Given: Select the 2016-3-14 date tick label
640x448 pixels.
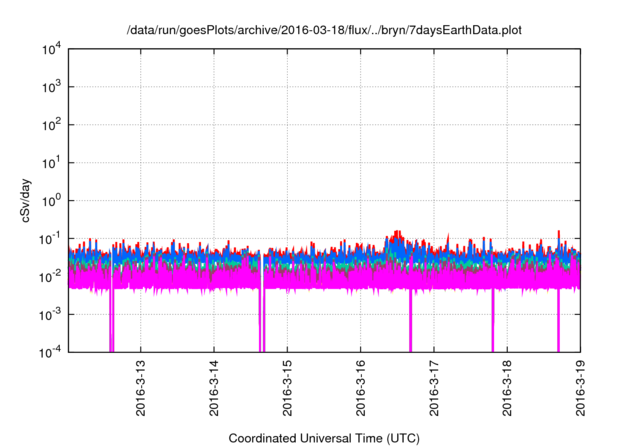Looking at the screenshot, I should [x=214, y=390].
